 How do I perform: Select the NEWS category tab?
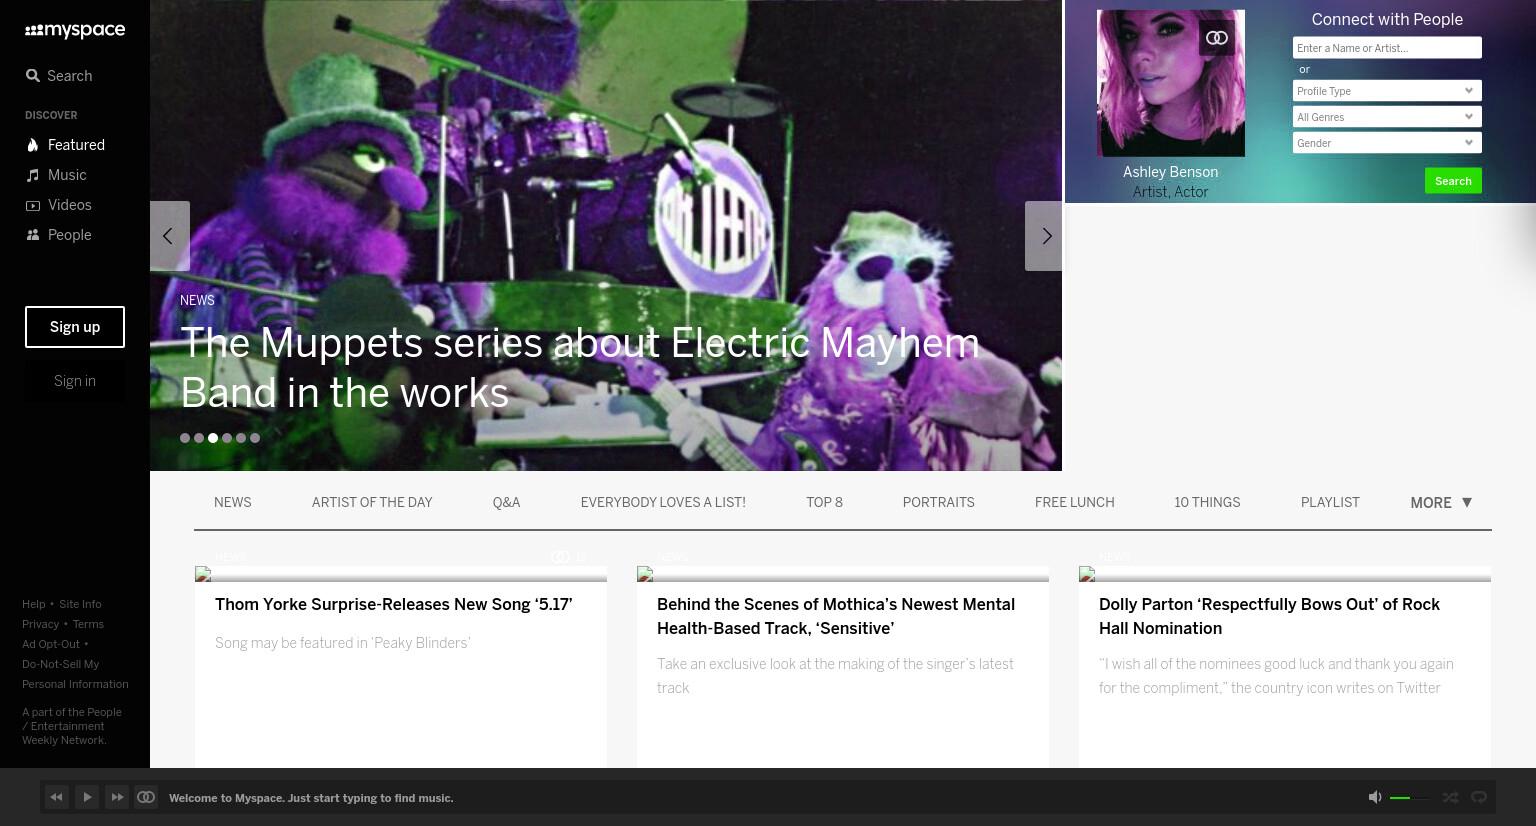[233, 503]
